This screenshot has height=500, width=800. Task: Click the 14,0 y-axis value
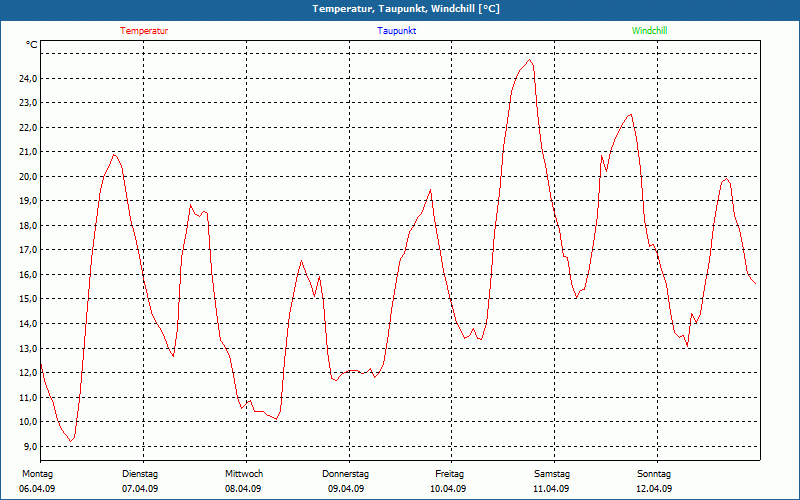(29, 323)
